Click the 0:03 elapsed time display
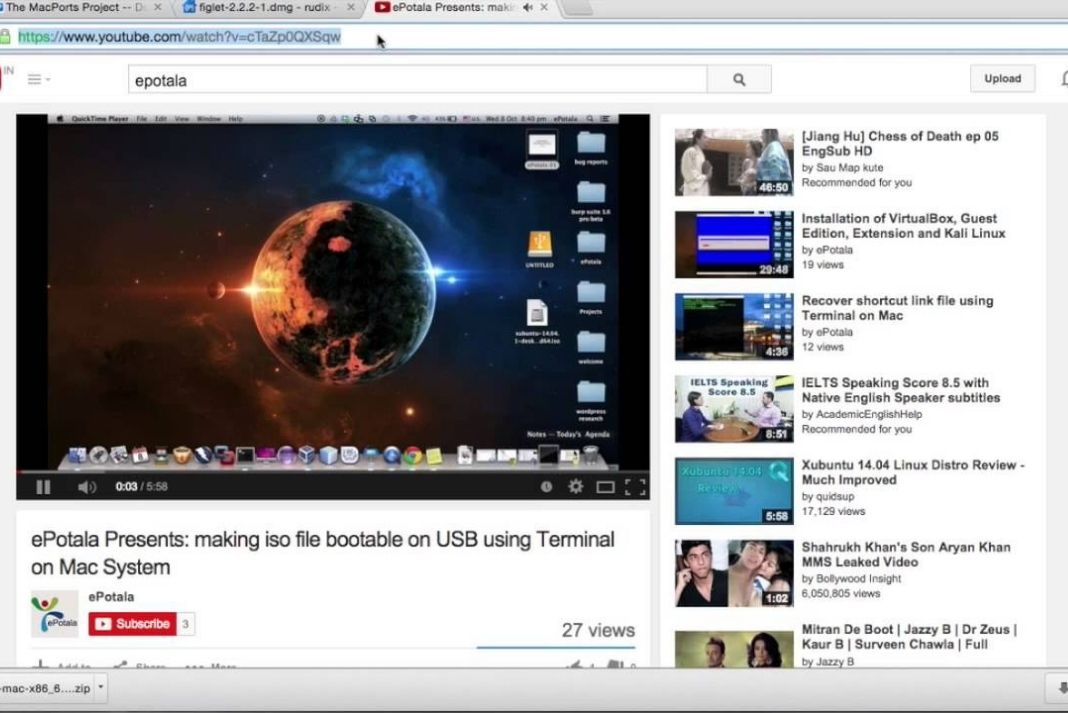 click(126, 487)
